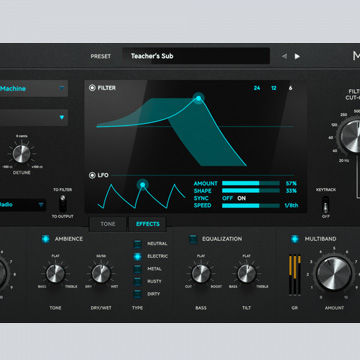The image size is (360, 360).
Task: Toggle the AMBIENCE power button
Action: pos(46,239)
